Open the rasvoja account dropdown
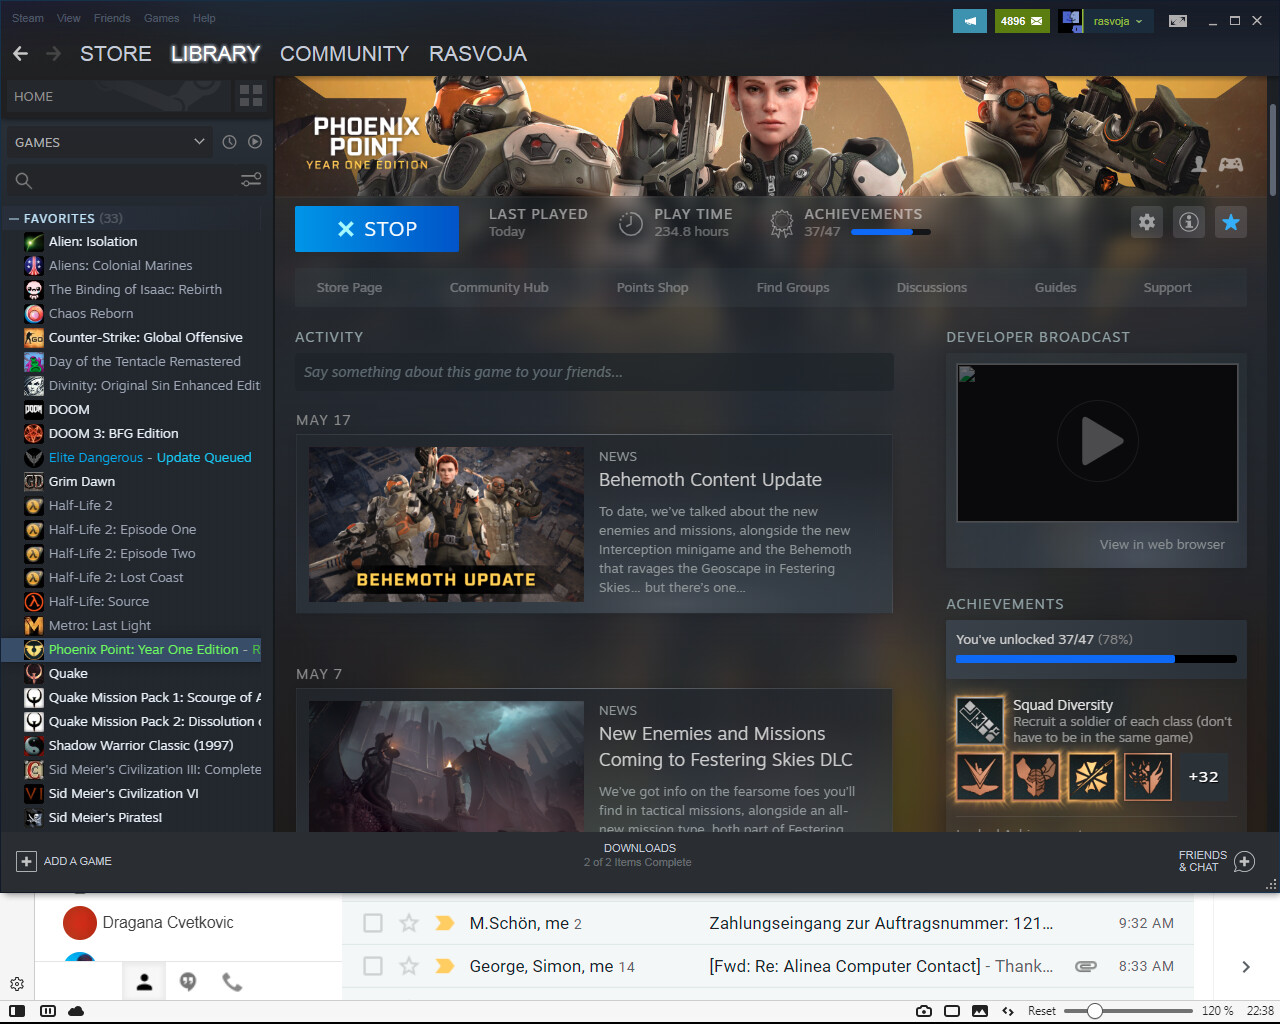Image resolution: width=1280 pixels, height=1024 pixels. tap(1118, 21)
